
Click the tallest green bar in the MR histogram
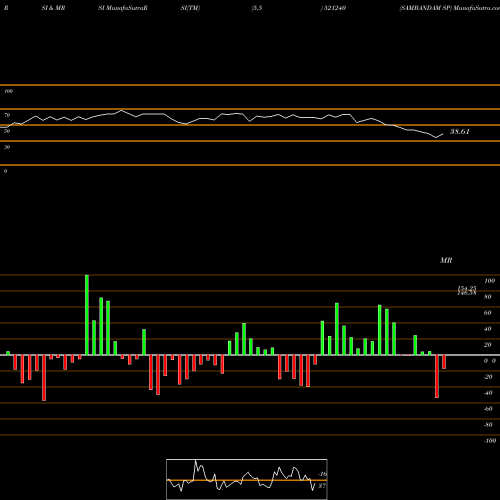tap(87, 315)
